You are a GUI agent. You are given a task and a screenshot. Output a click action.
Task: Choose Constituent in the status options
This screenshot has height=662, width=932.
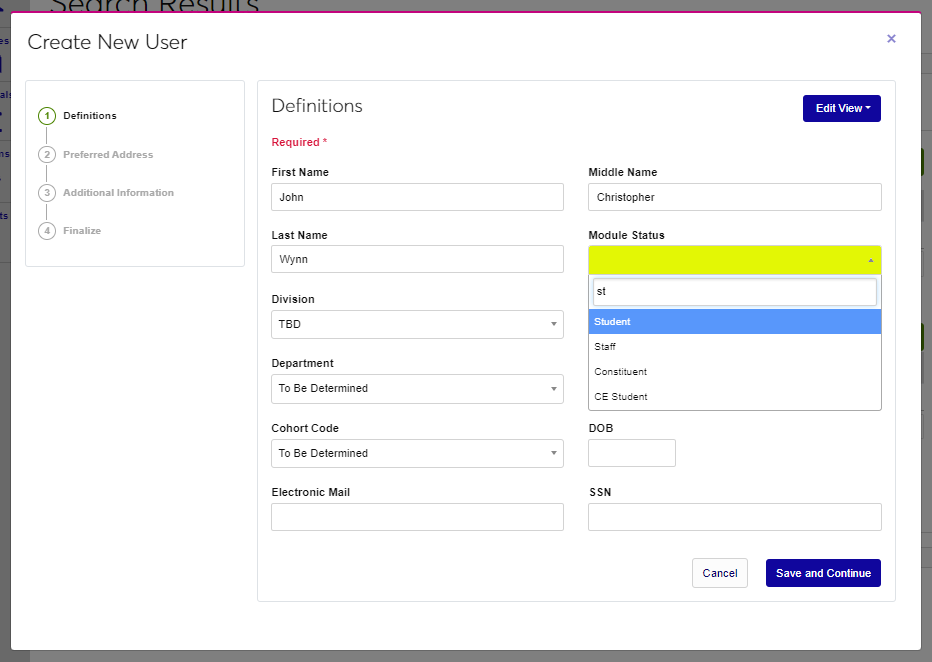[734, 372]
